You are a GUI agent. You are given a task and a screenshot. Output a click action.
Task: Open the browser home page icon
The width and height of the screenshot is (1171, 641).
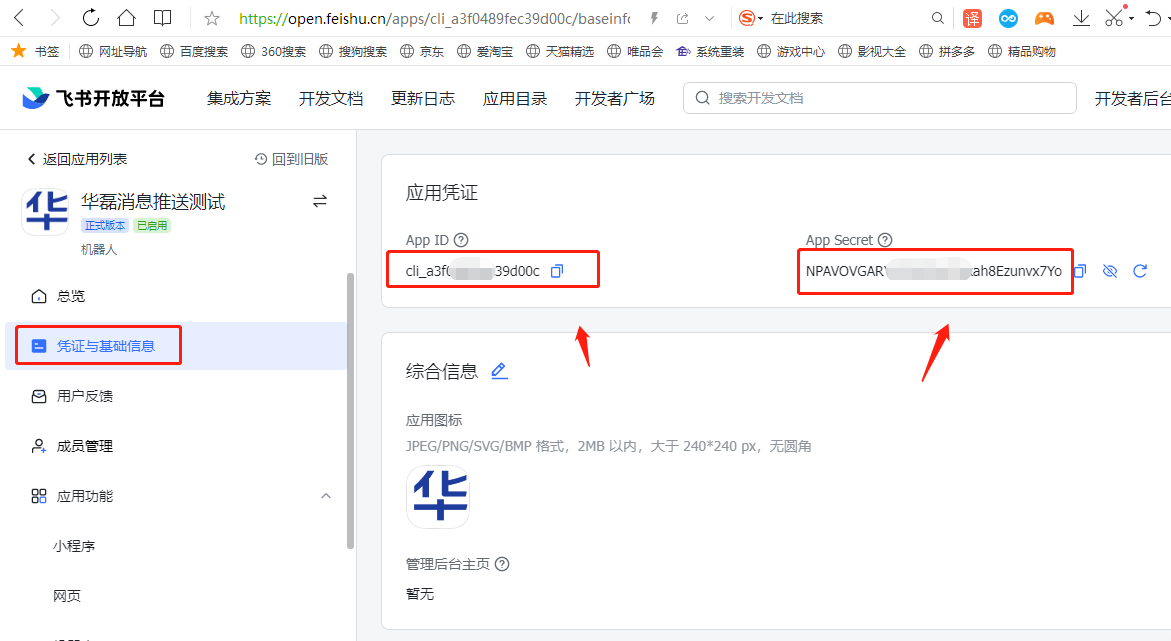(126, 18)
